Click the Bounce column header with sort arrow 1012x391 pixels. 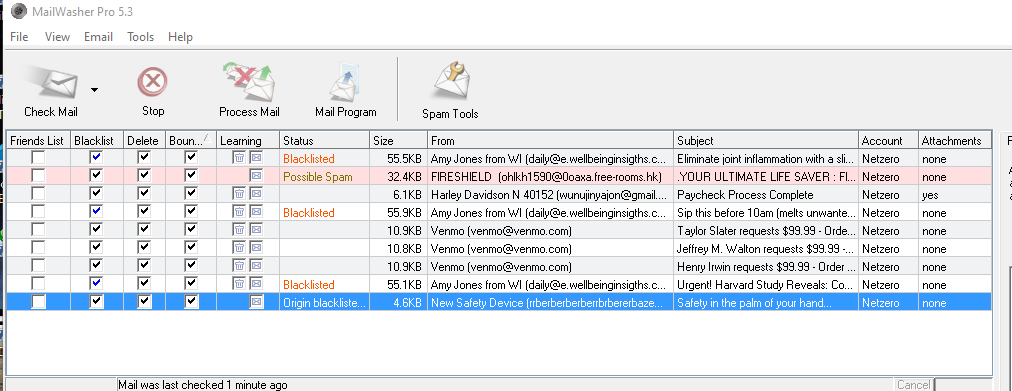190,141
